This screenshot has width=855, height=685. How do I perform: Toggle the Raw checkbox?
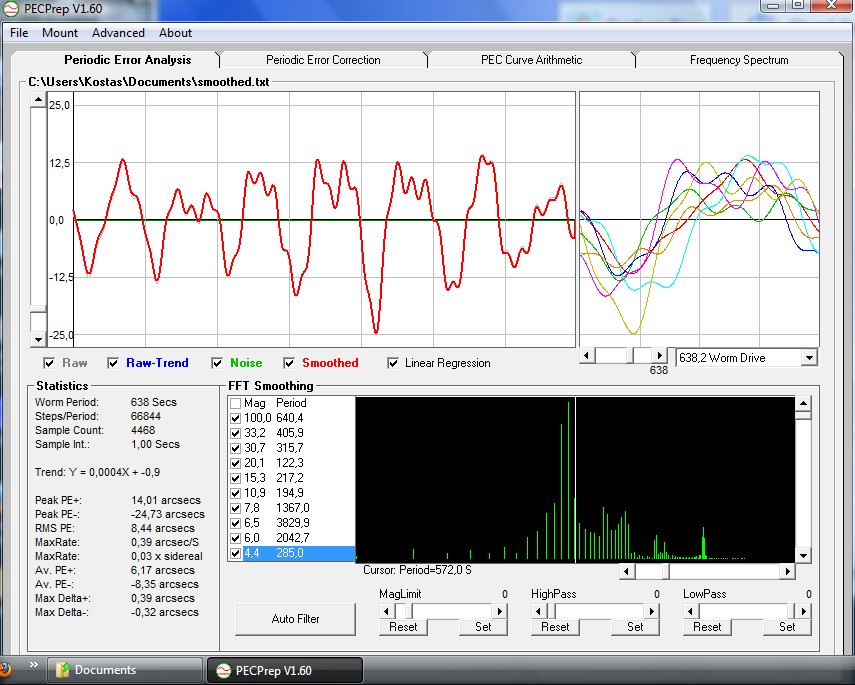click(49, 363)
